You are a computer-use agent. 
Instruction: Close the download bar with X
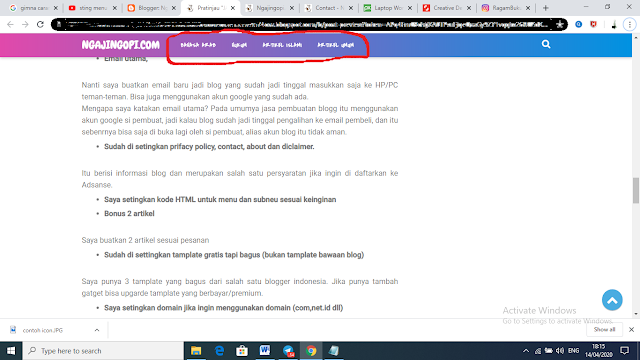pos(631,329)
